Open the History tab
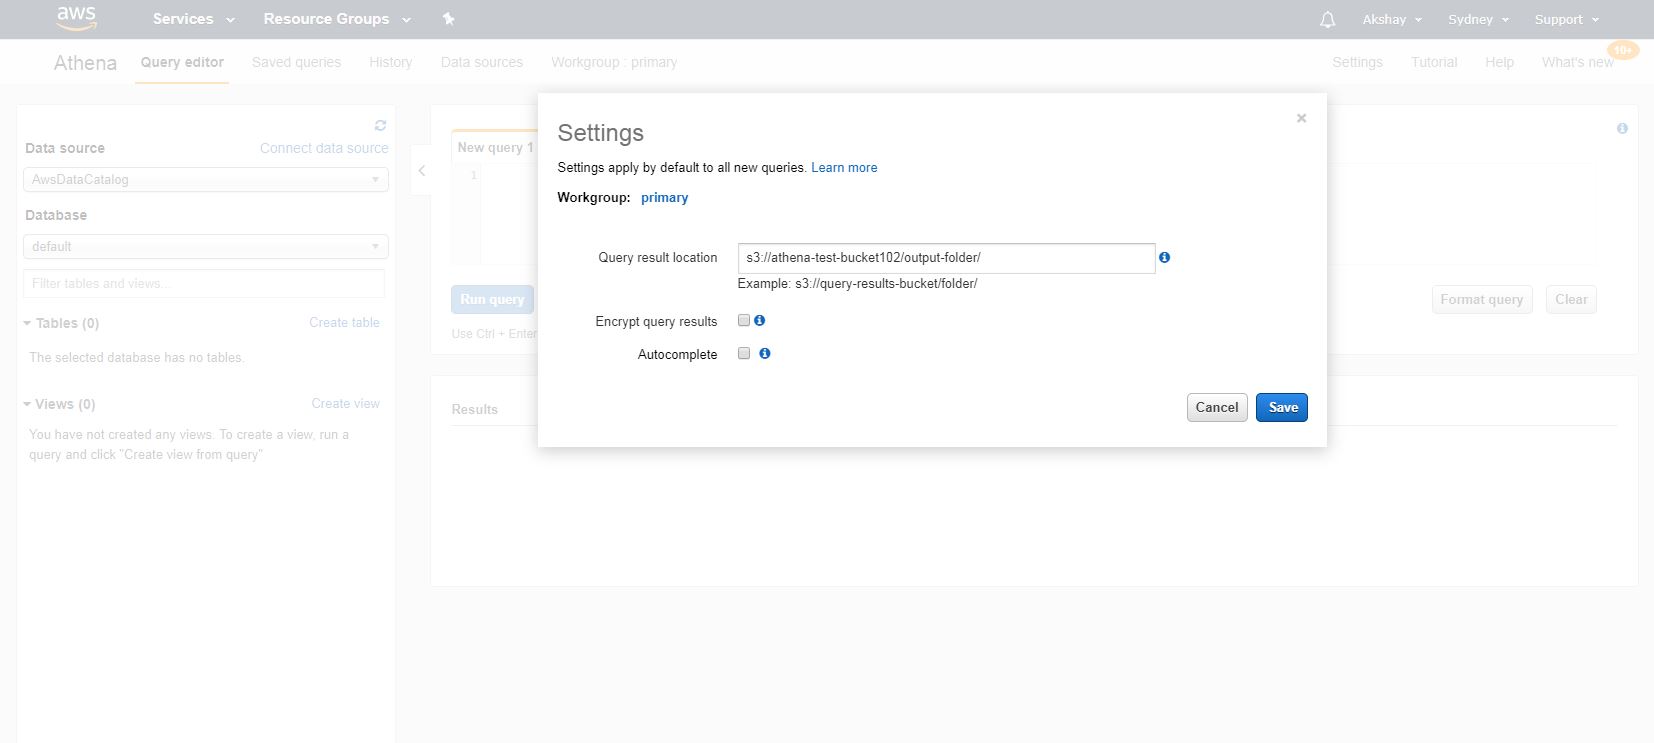This screenshot has width=1654, height=743. pos(390,62)
